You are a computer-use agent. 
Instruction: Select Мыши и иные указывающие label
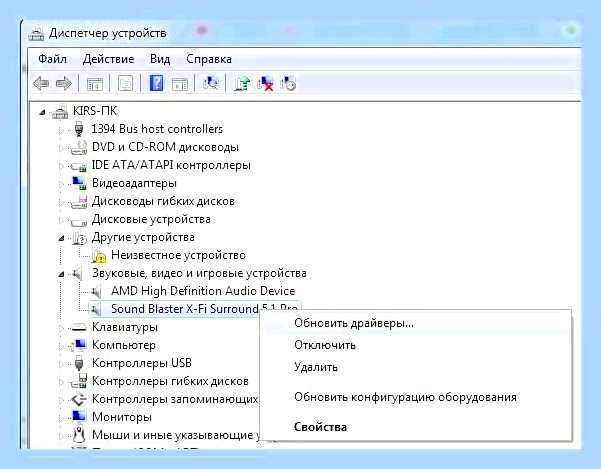click(172, 435)
